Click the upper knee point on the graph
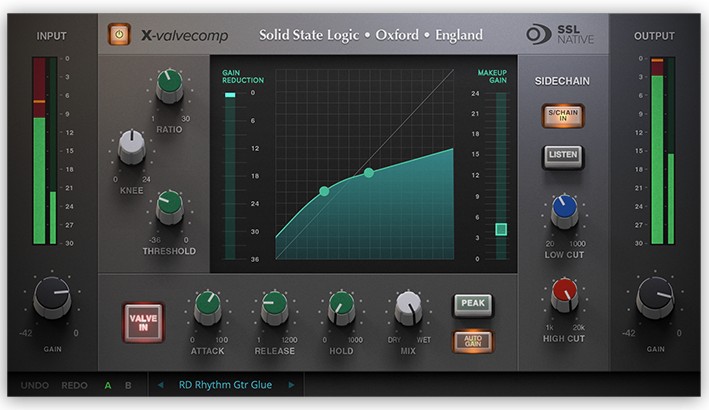This screenshot has height=410, width=709. coord(369,172)
